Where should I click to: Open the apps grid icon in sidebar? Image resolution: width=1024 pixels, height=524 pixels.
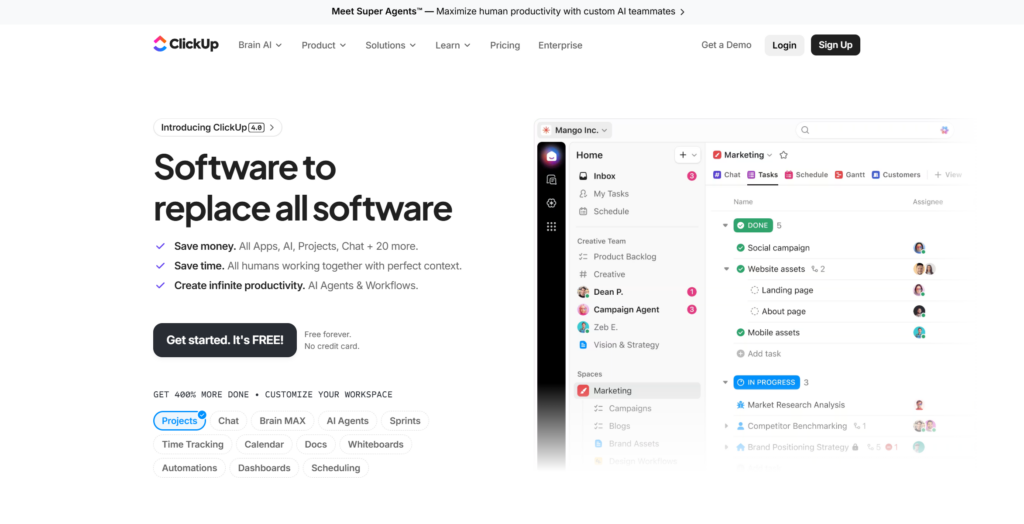551,226
